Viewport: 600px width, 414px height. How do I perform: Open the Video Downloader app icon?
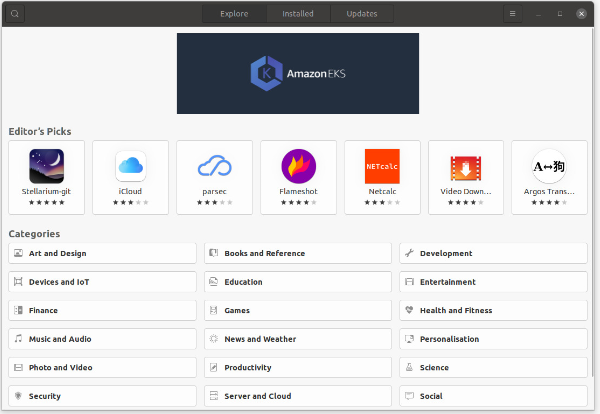[x=466, y=168]
